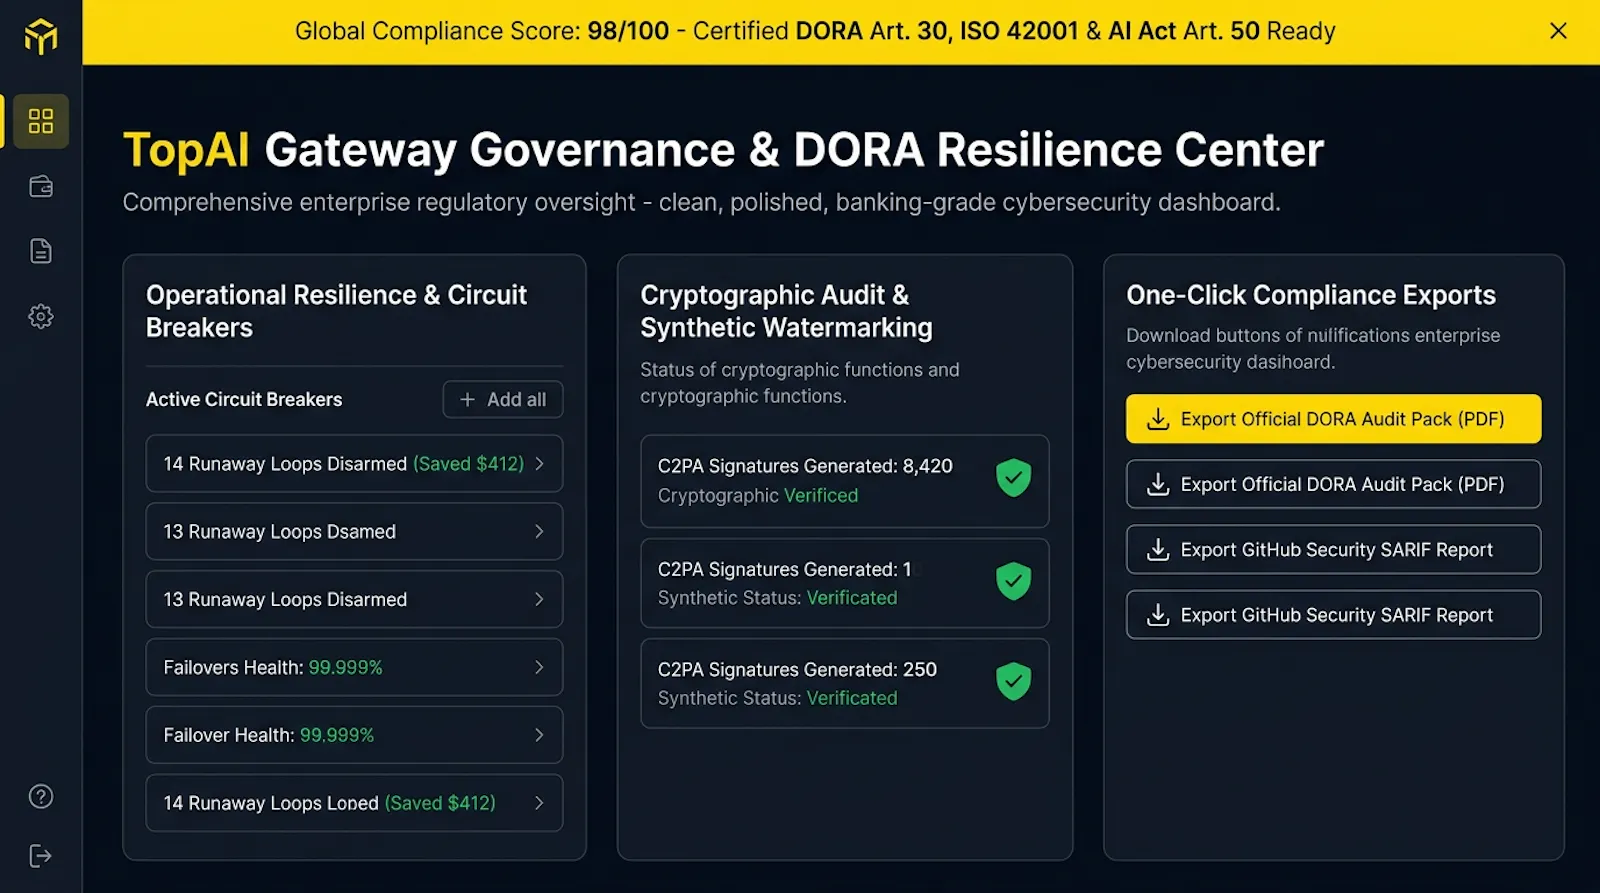Click the Cryptographic Audit & Synthetic Watermarking heading
The image size is (1600, 893).
786,311
